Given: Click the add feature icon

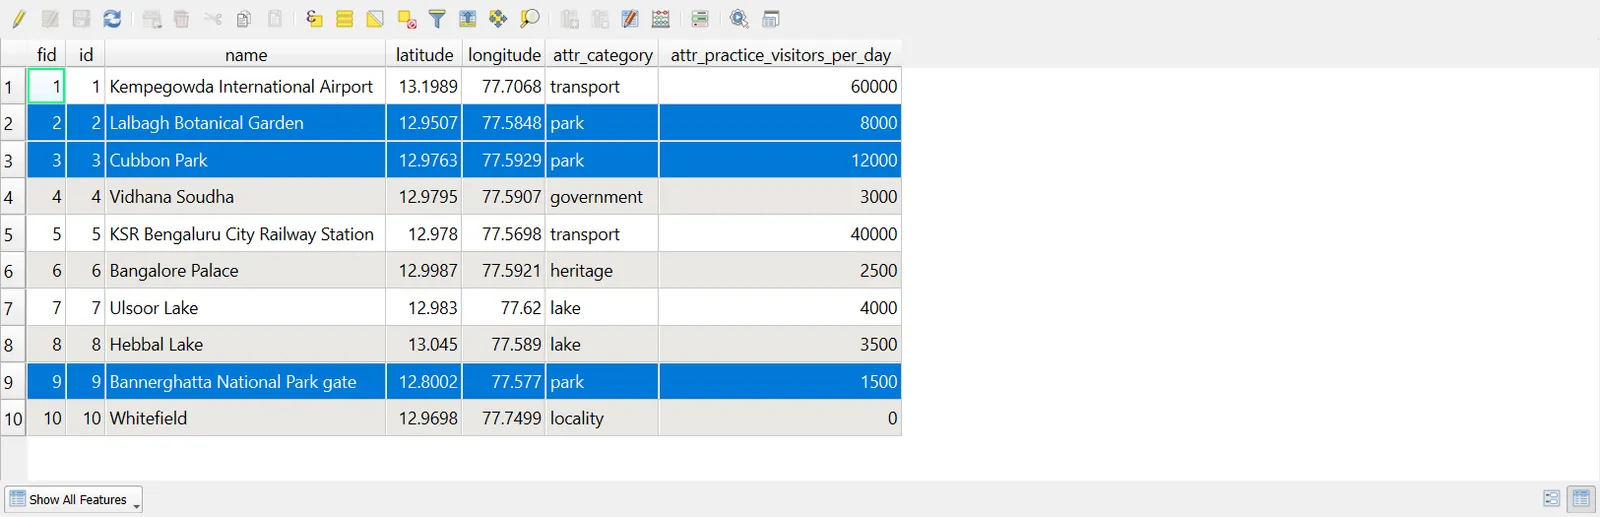Looking at the screenshot, I should [152, 19].
